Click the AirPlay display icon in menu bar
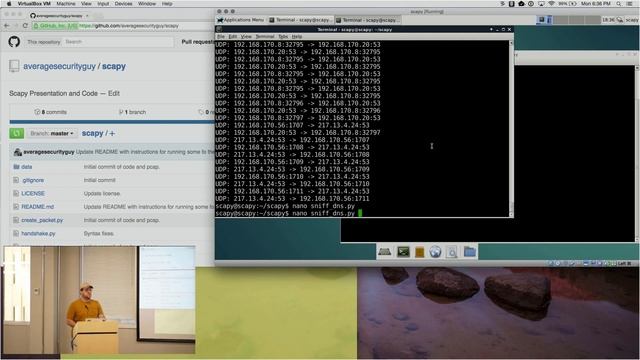640x360 pixels. 541,4
